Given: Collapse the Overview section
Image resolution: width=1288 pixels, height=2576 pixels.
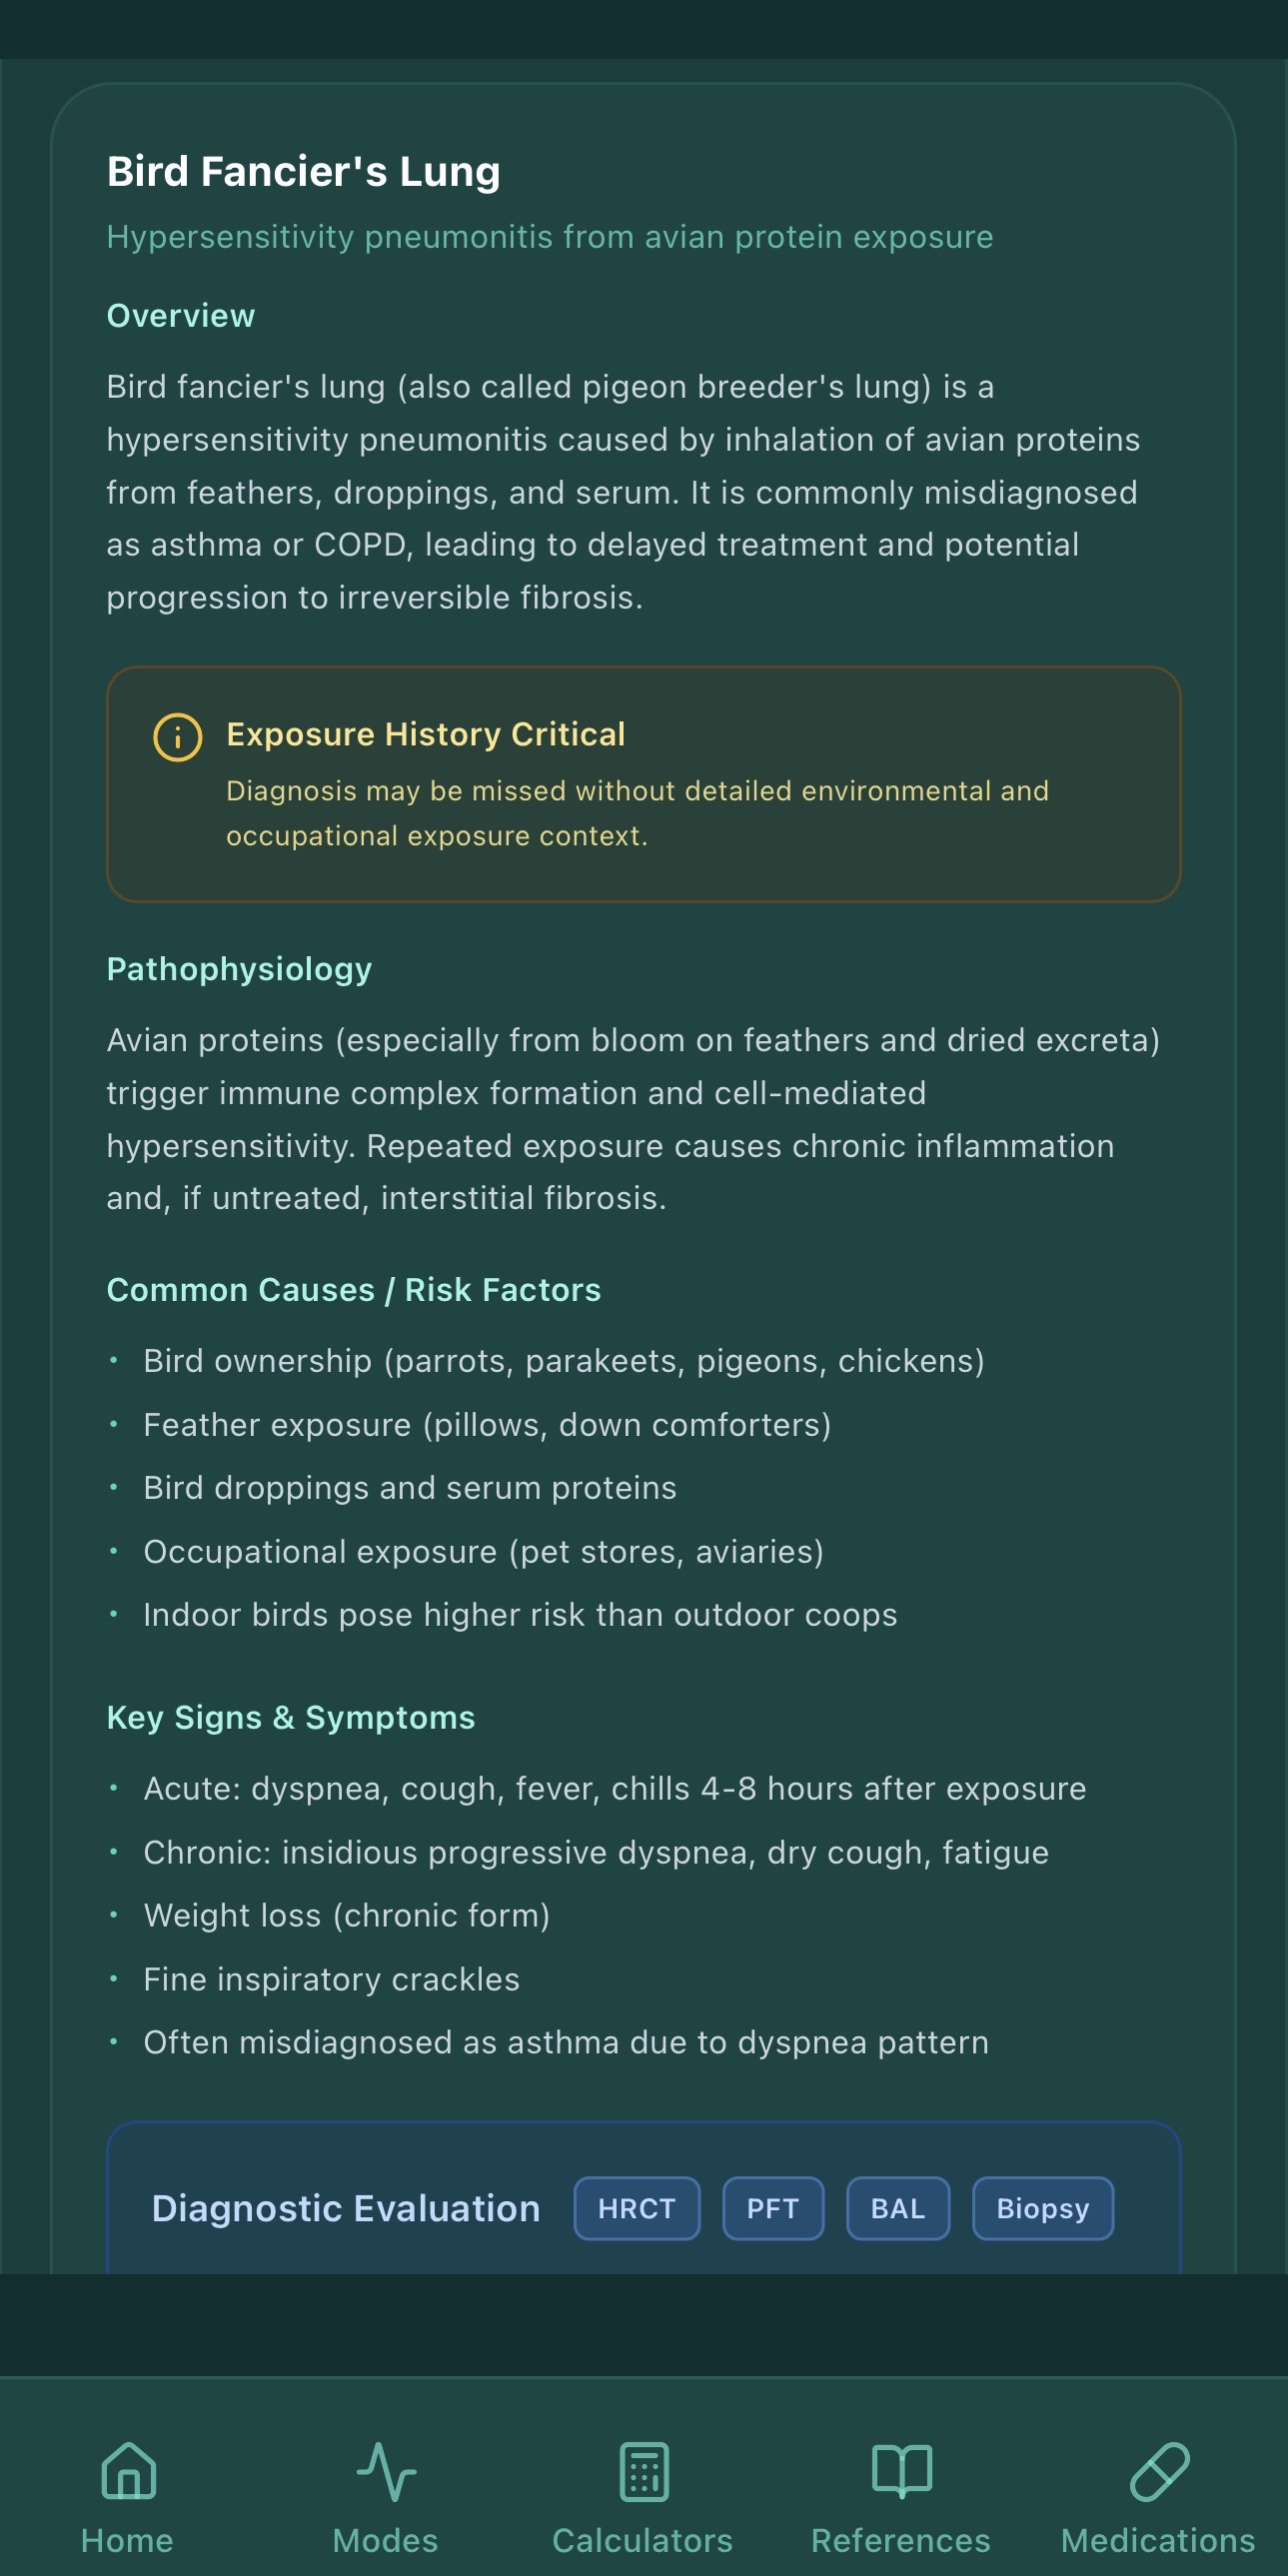Looking at the screenshot, I should pyautogui.click(x=180, y=316).
